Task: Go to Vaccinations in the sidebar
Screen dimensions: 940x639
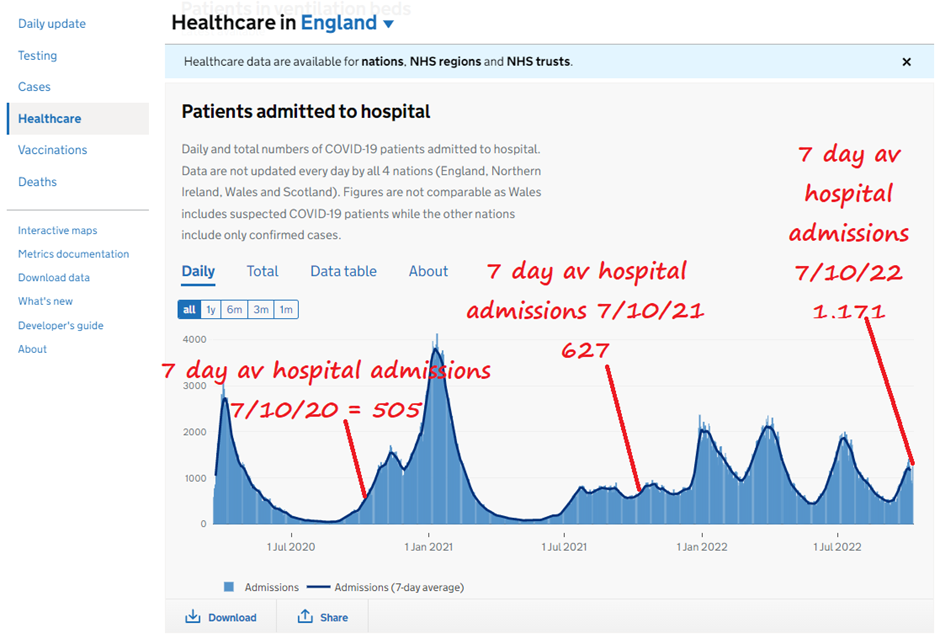Action: (53, 150)
